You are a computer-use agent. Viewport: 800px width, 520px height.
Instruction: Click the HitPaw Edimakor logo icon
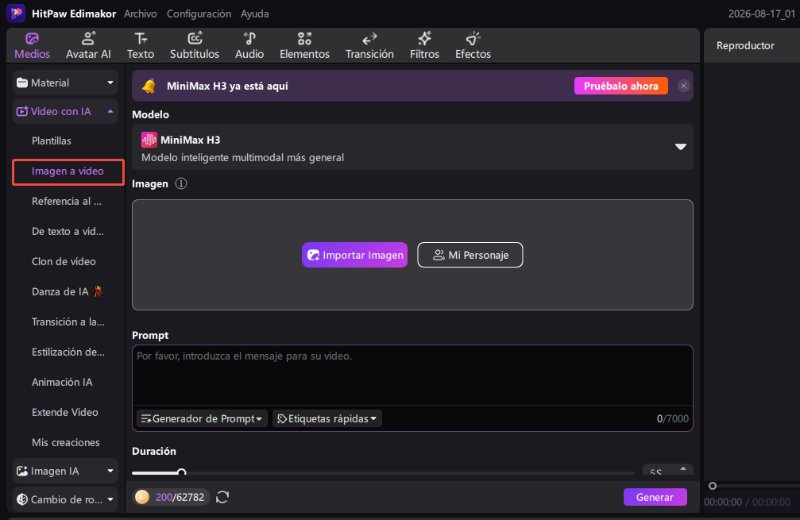(16, 13)
